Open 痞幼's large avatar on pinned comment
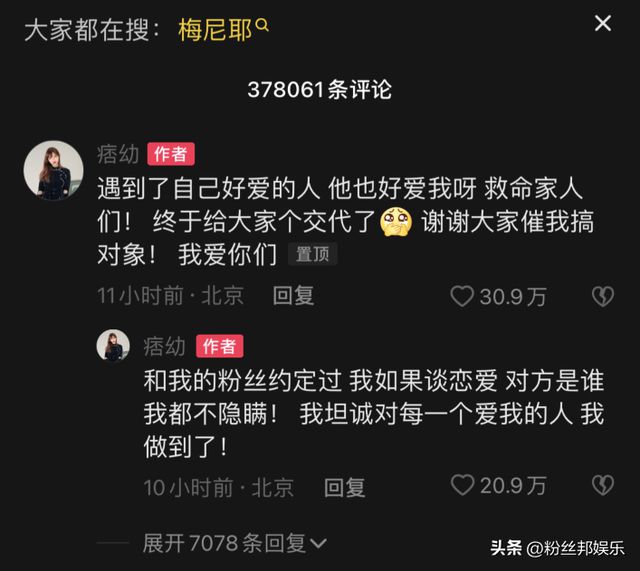The height and width of the screenshot is (571, 640). tap(53, 170)
